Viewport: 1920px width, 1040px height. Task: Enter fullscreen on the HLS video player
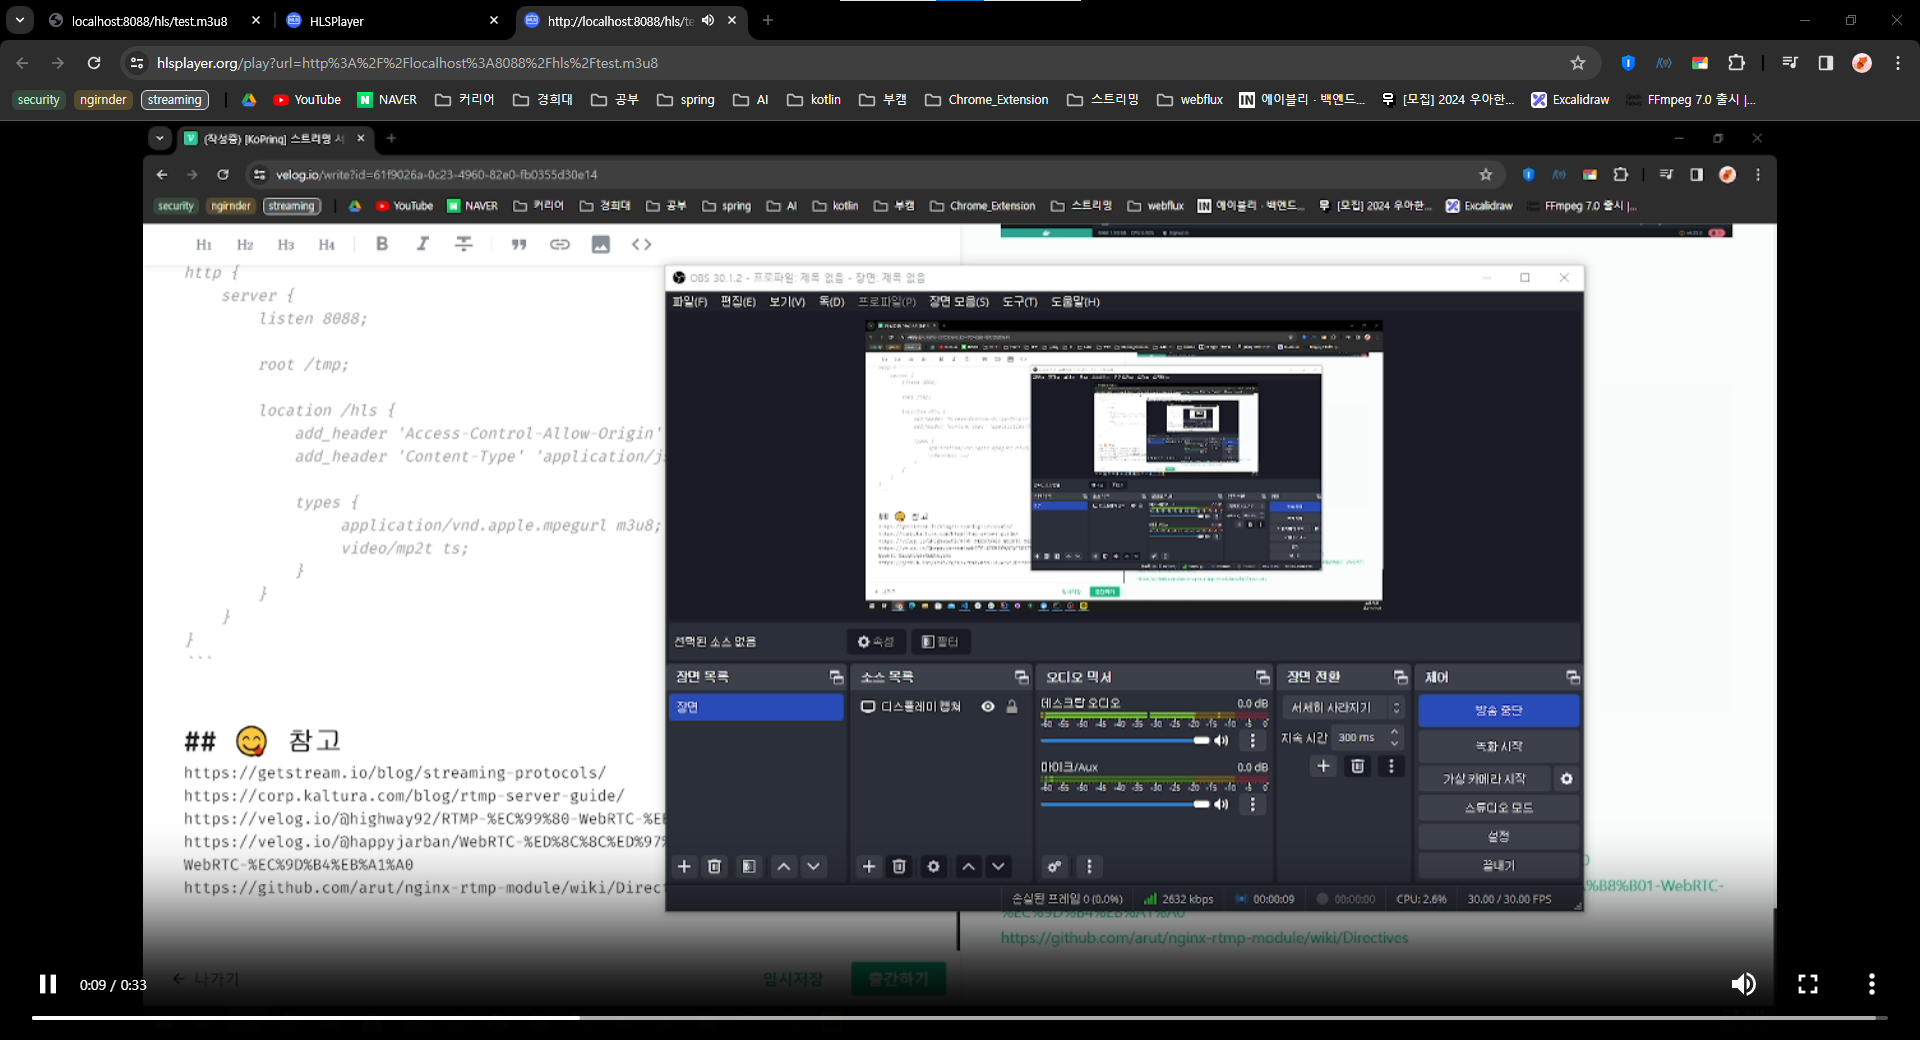click(1808, 984)
